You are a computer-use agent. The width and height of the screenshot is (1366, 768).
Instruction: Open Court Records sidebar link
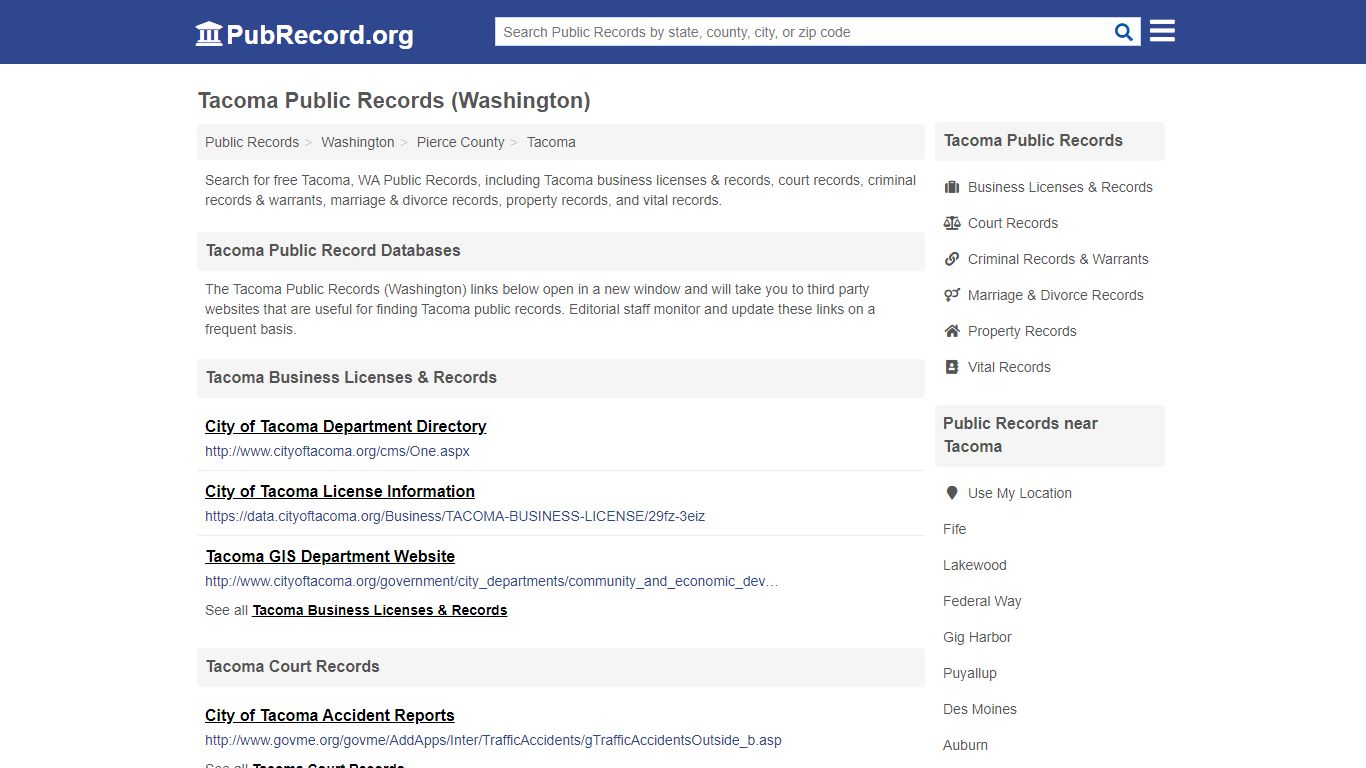(1013, 223)
